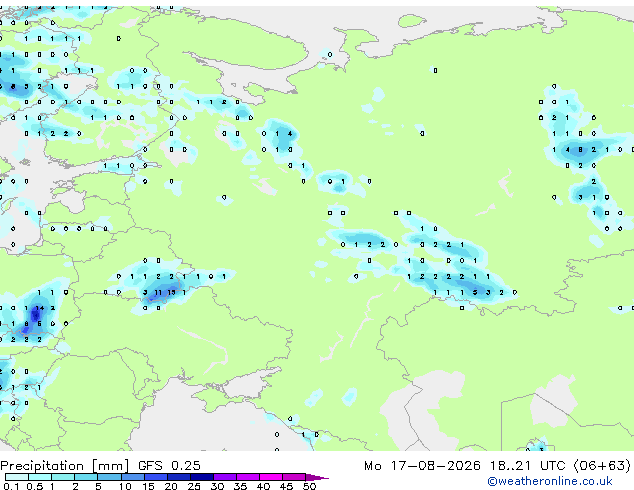
Task: Pick the 10–15 mm legend color swatch
Action: 132,477
